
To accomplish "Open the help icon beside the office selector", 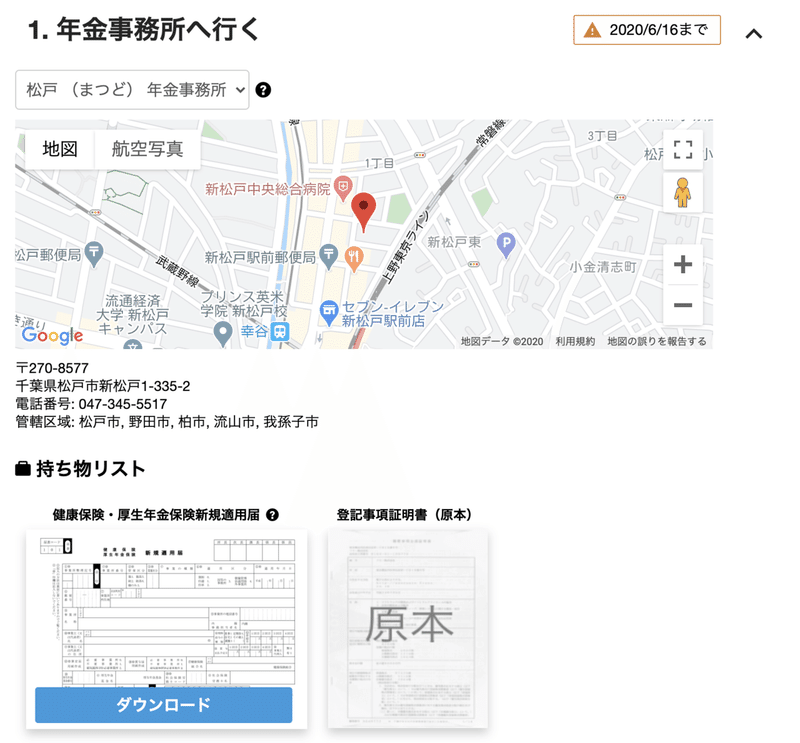I will tap(262, 90).
